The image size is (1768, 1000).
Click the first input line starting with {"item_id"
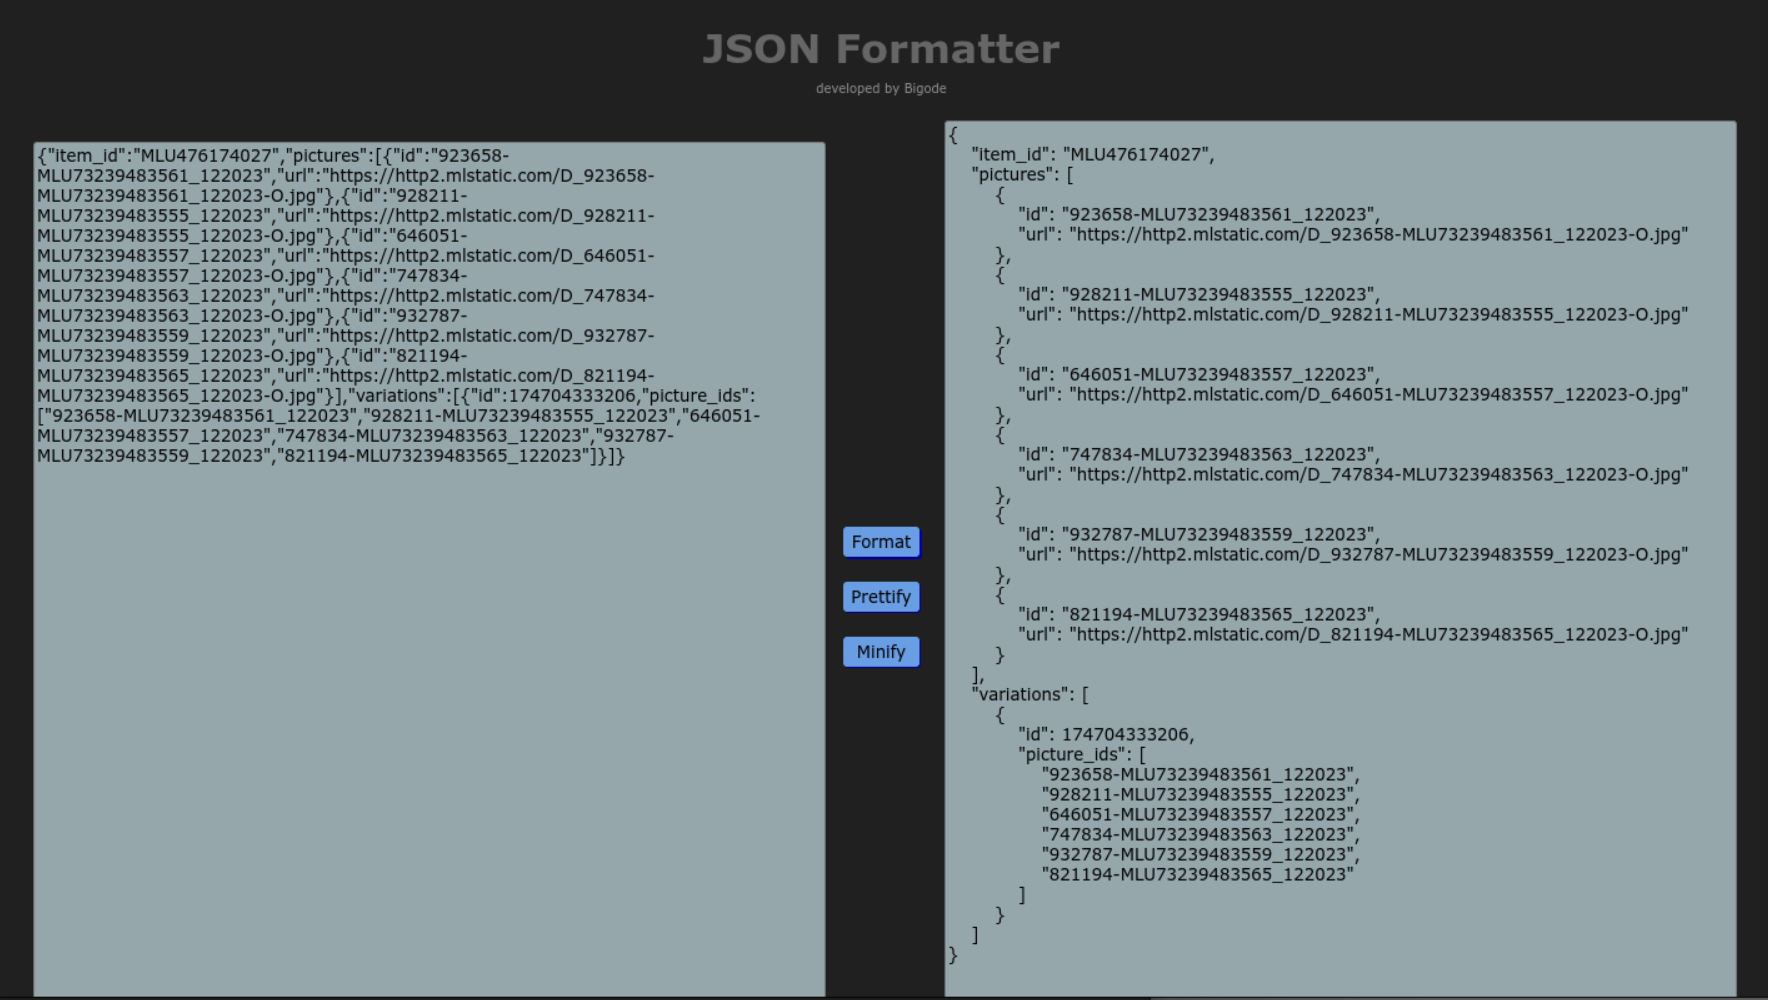(x=273, y=155)
